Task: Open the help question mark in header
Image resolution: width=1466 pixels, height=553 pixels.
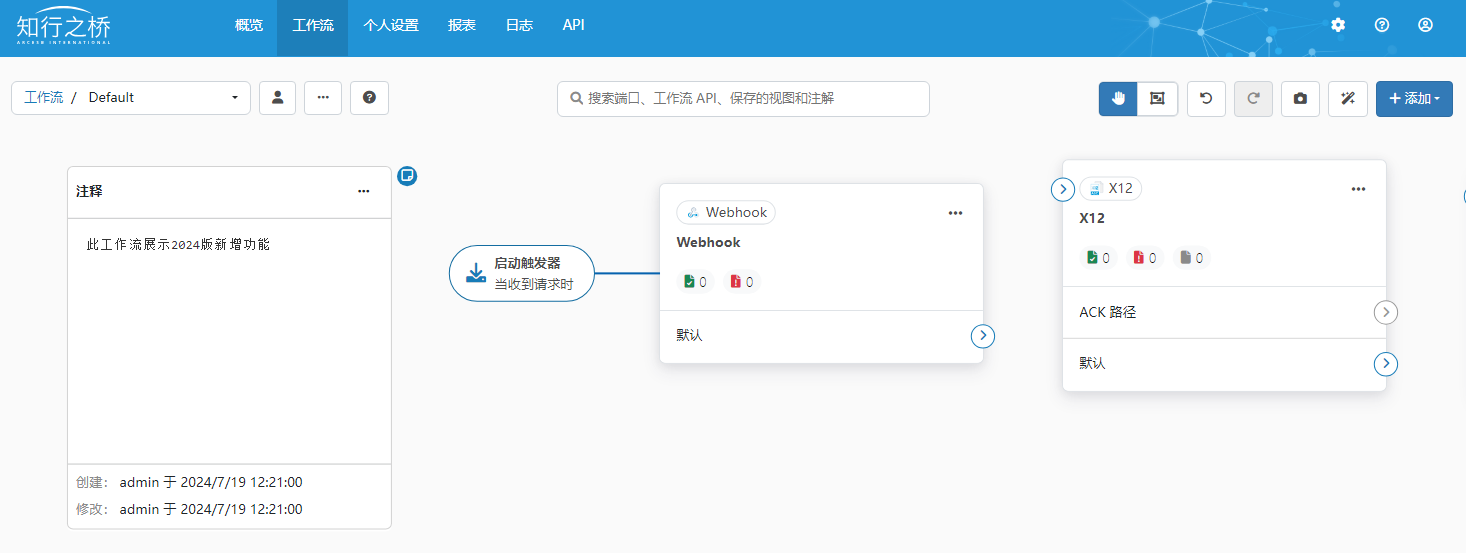Action: (x=1382, y=25)
